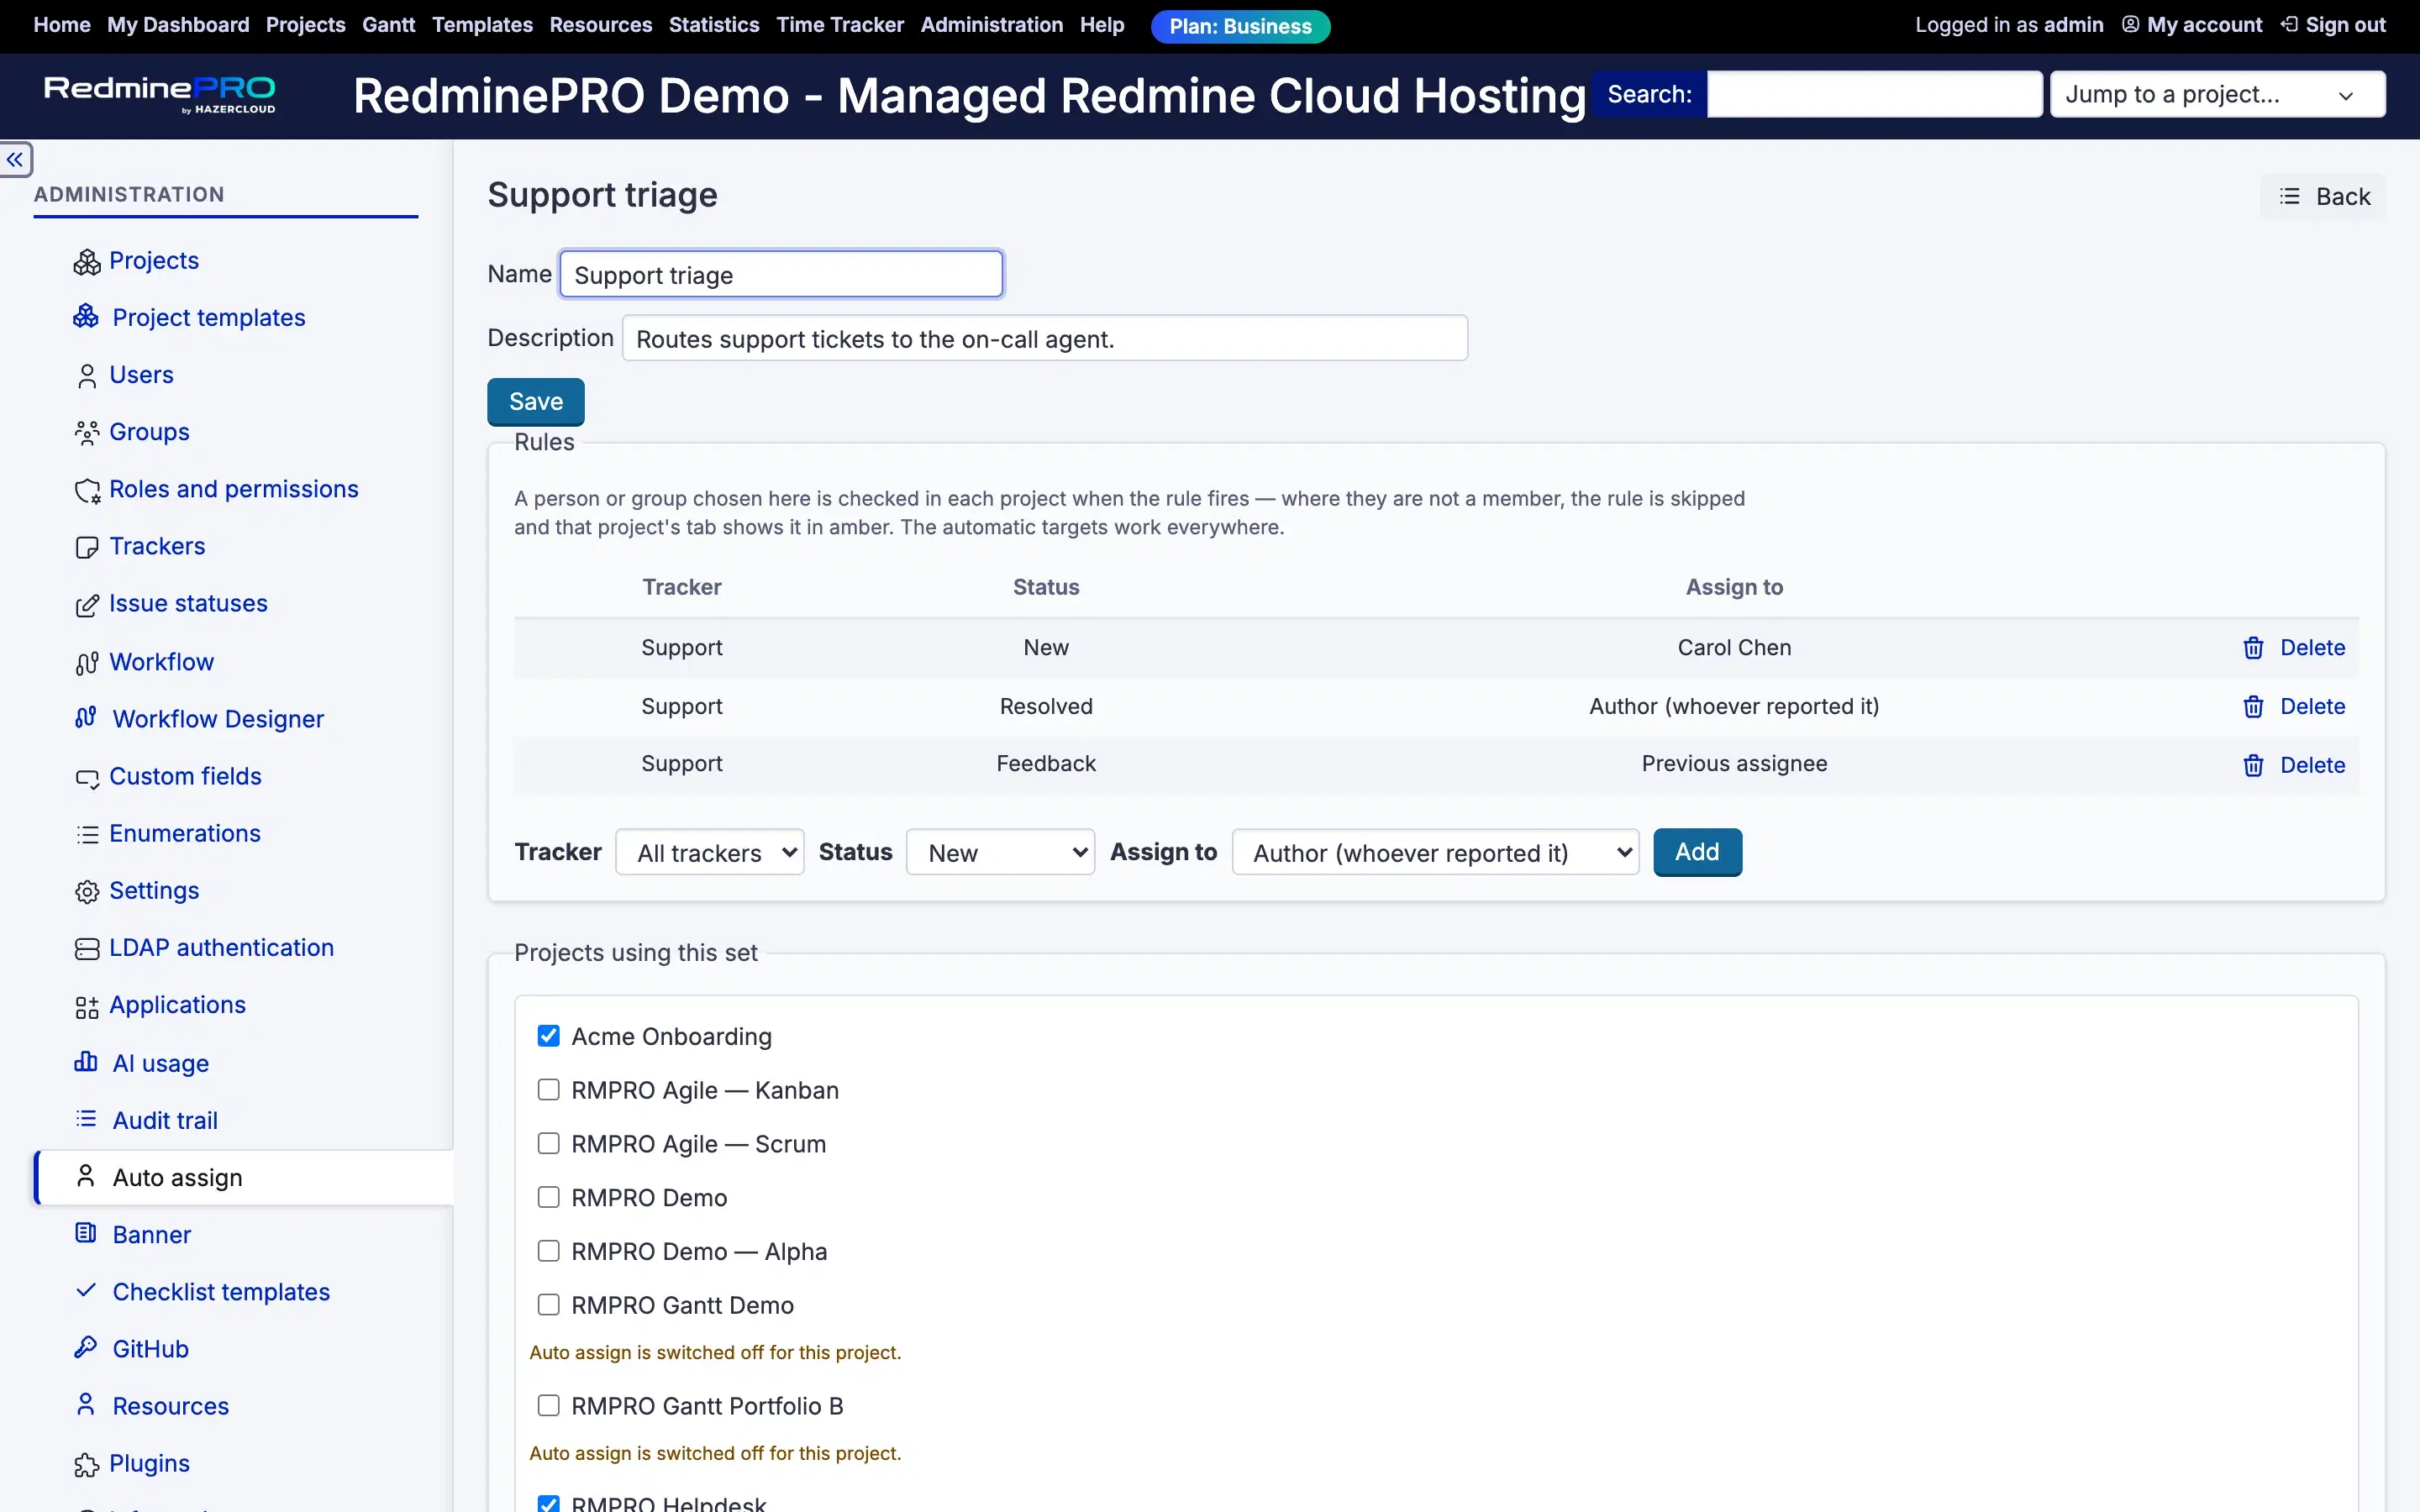The image size is (2420, 1512).
Task: Open Gantt from the top menu
Action: click(388, 25)
